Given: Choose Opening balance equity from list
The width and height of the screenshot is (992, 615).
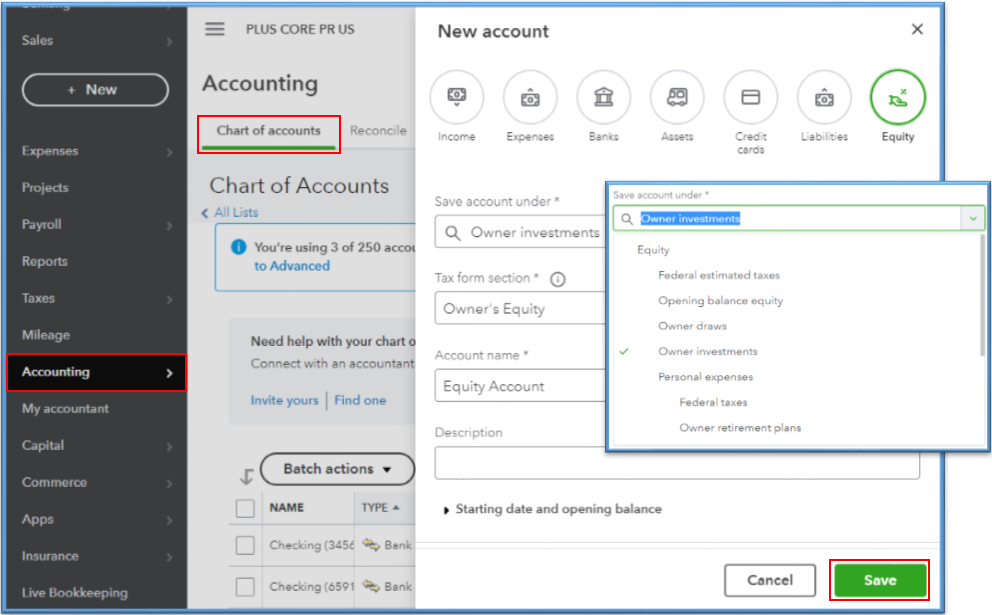Looking at the screenshot, I should click(720, 301).
